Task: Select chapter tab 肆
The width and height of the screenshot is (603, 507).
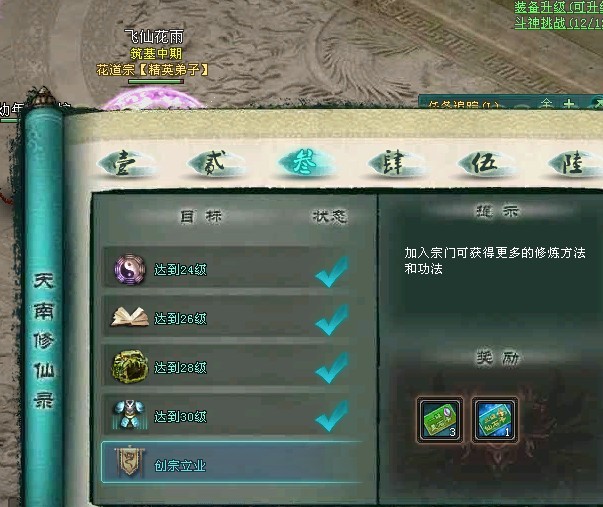Action: (x=395, y=163)
